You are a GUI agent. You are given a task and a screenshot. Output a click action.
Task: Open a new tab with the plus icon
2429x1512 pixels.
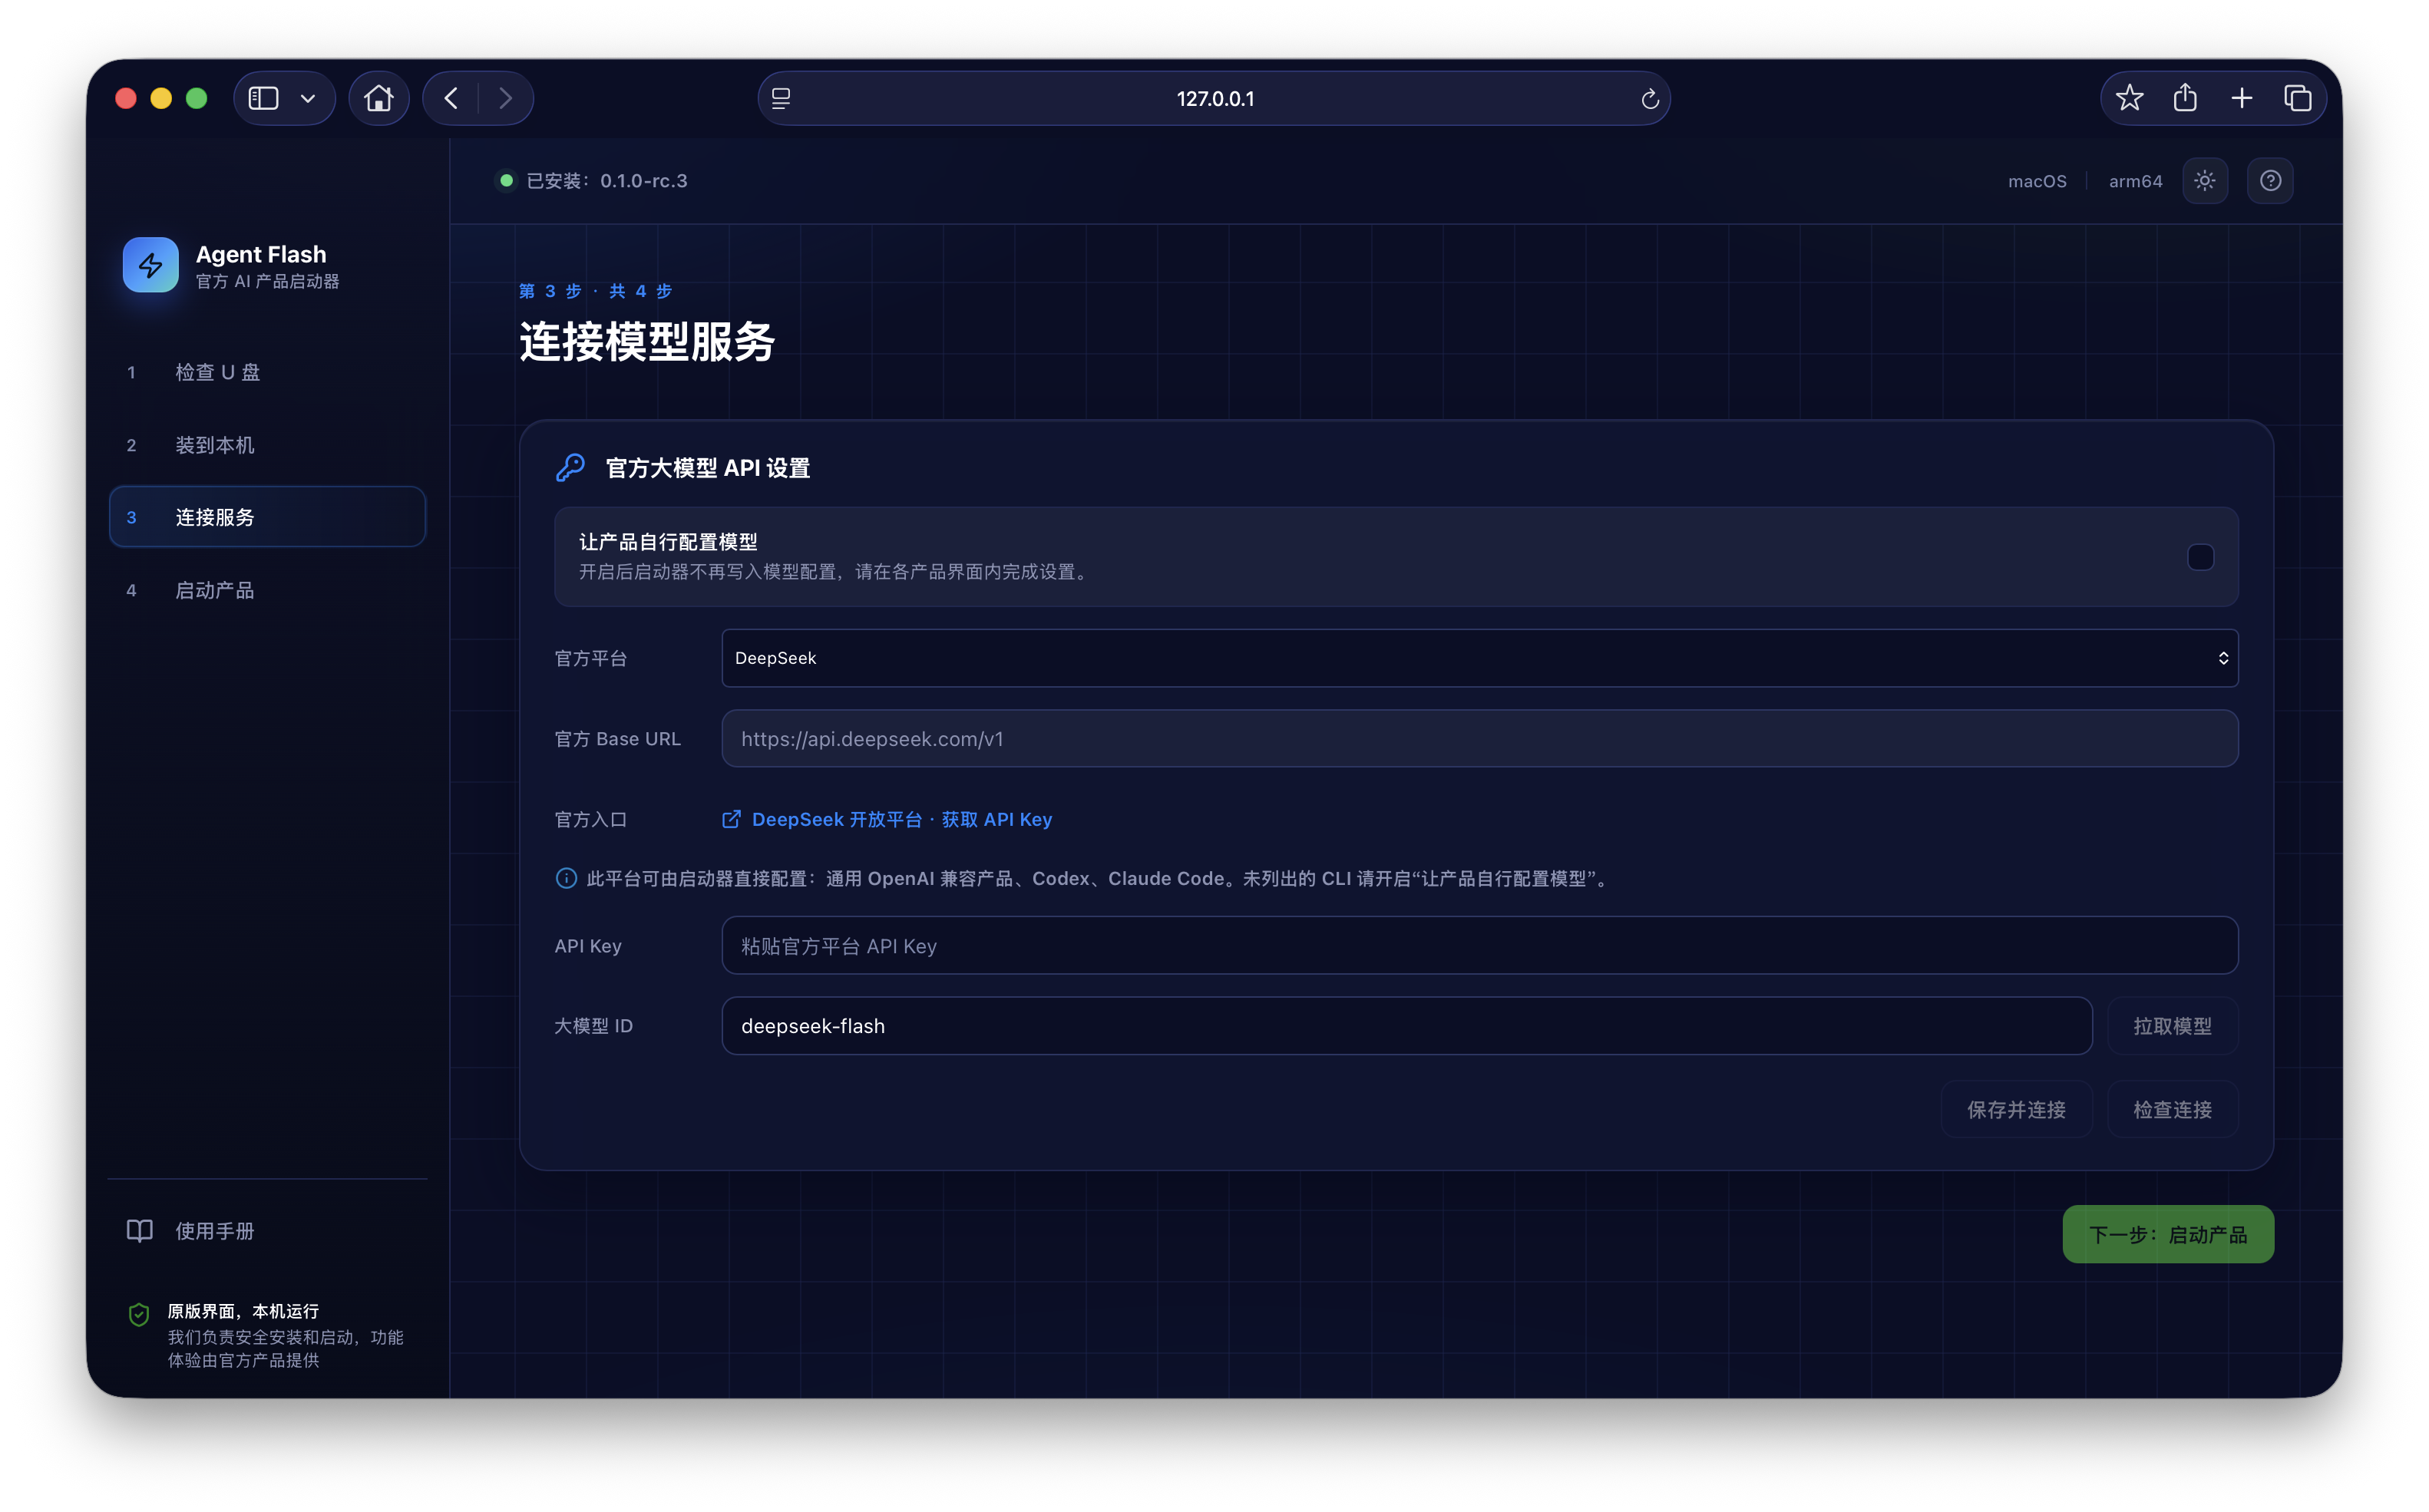point(2241,98)
